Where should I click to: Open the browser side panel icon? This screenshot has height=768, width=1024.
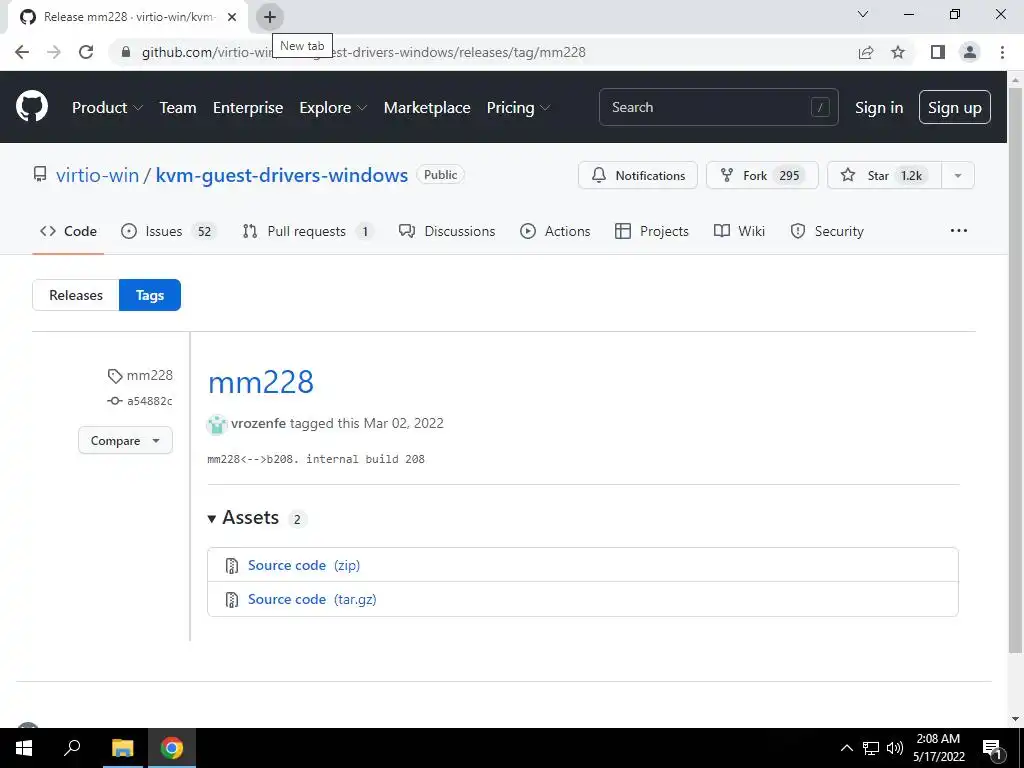pyautogui.click(x=938, y=52)
